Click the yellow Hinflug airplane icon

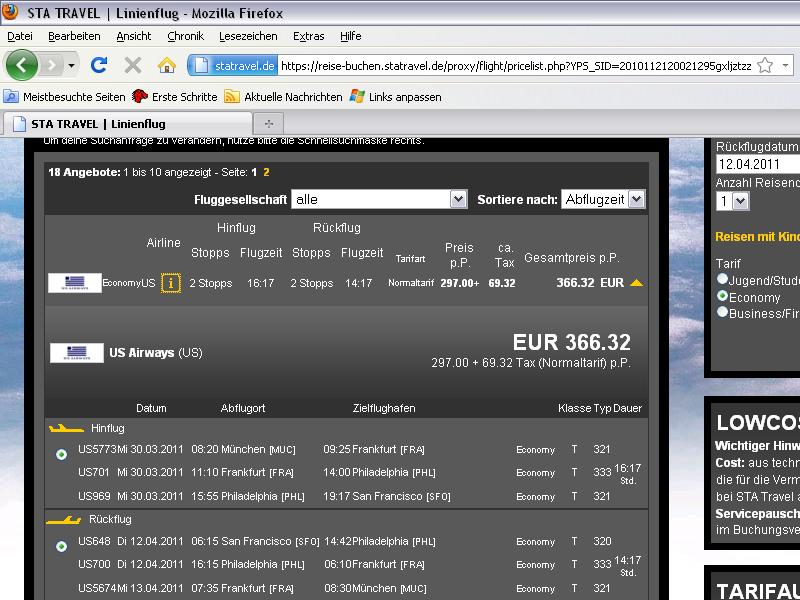point(66,429)
